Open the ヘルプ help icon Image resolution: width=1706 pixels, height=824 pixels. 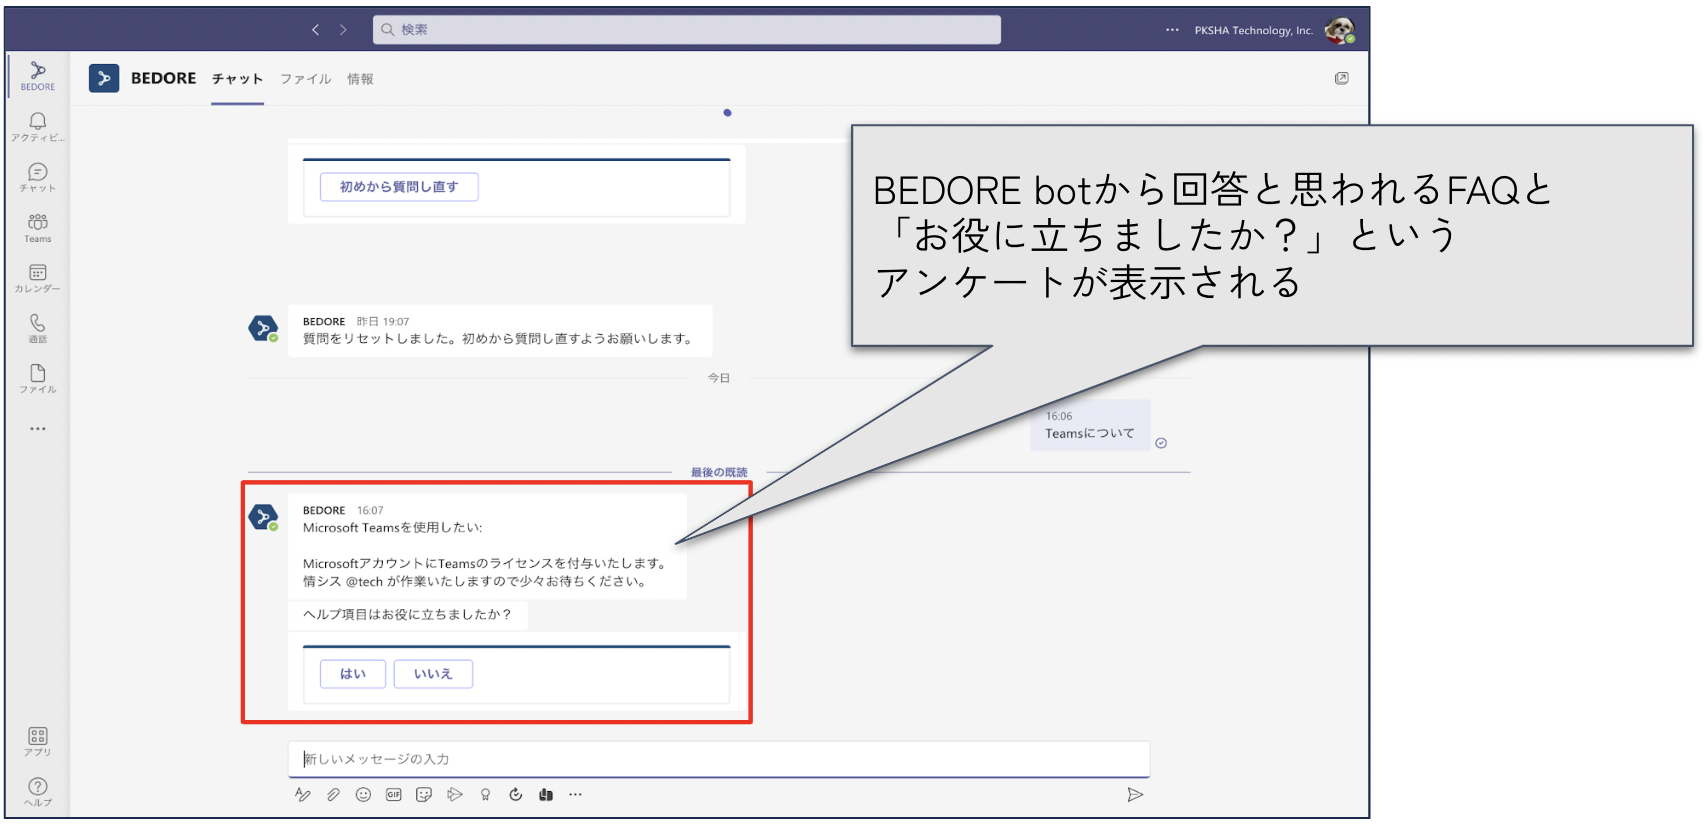click(38, 791)
